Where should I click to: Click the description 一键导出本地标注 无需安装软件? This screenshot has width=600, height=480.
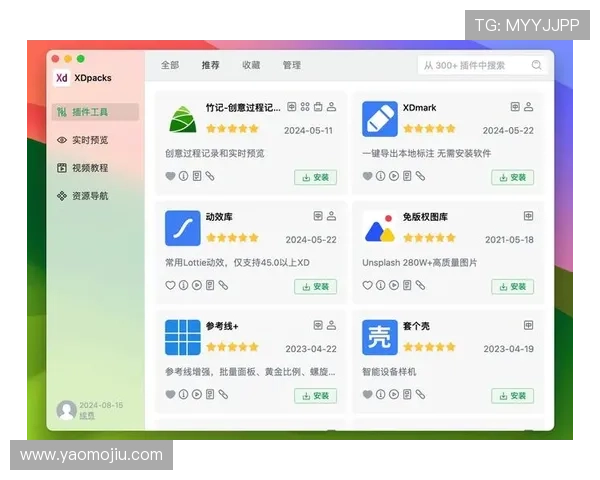[426, 153]
